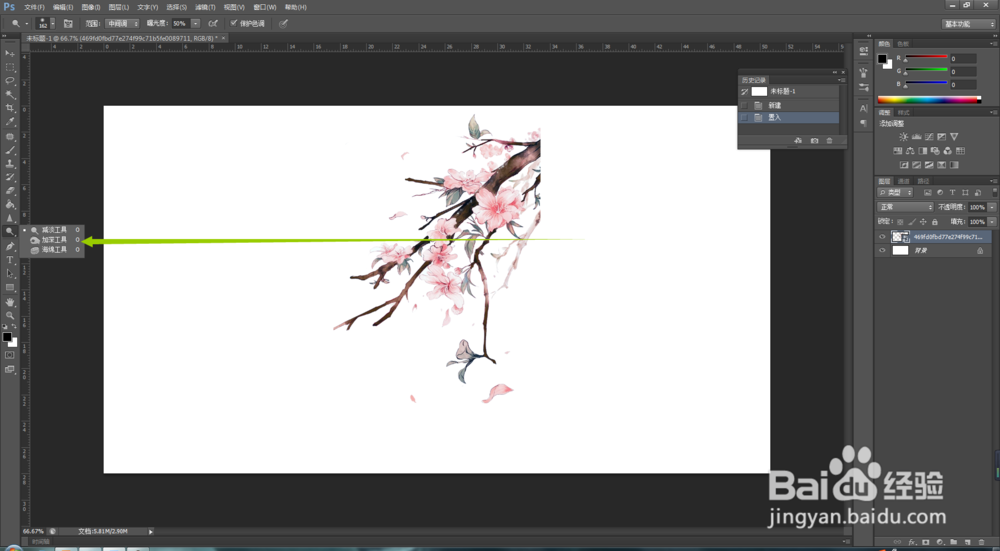Screen dimensions: 1000x551
Task: Select the Rectangular Marquee tool
Action: 10,68
